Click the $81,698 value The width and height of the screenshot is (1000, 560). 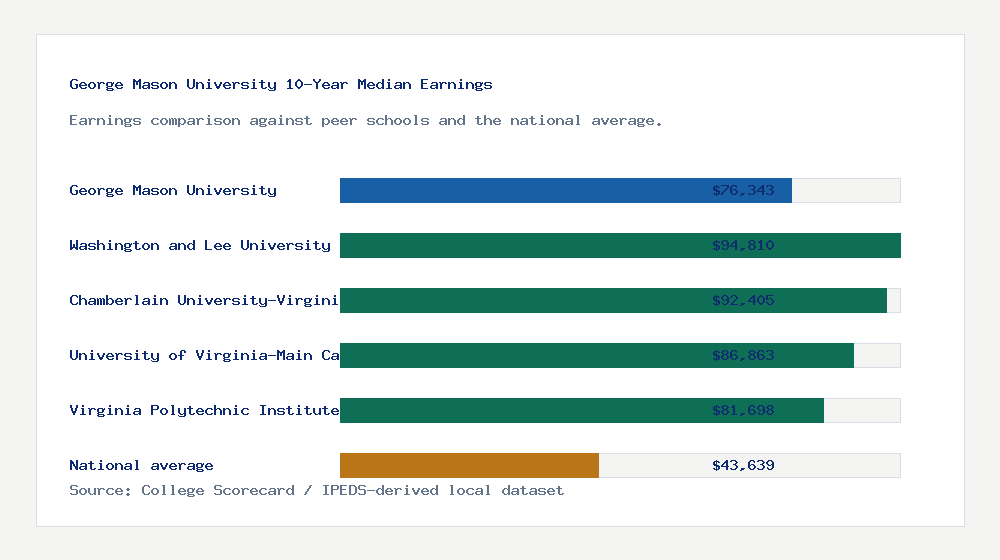click(x=743, y=410)
